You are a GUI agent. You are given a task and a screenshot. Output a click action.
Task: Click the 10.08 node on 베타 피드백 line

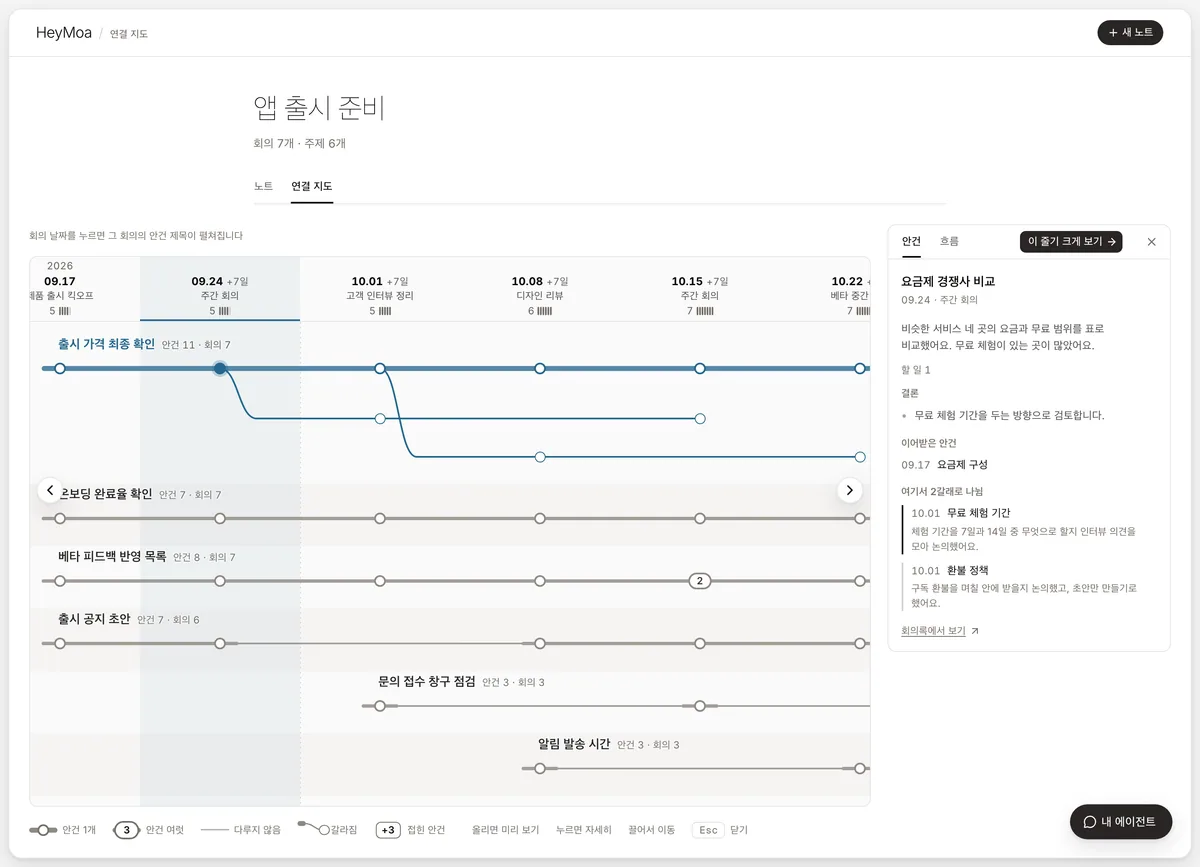tap(540, 581)
